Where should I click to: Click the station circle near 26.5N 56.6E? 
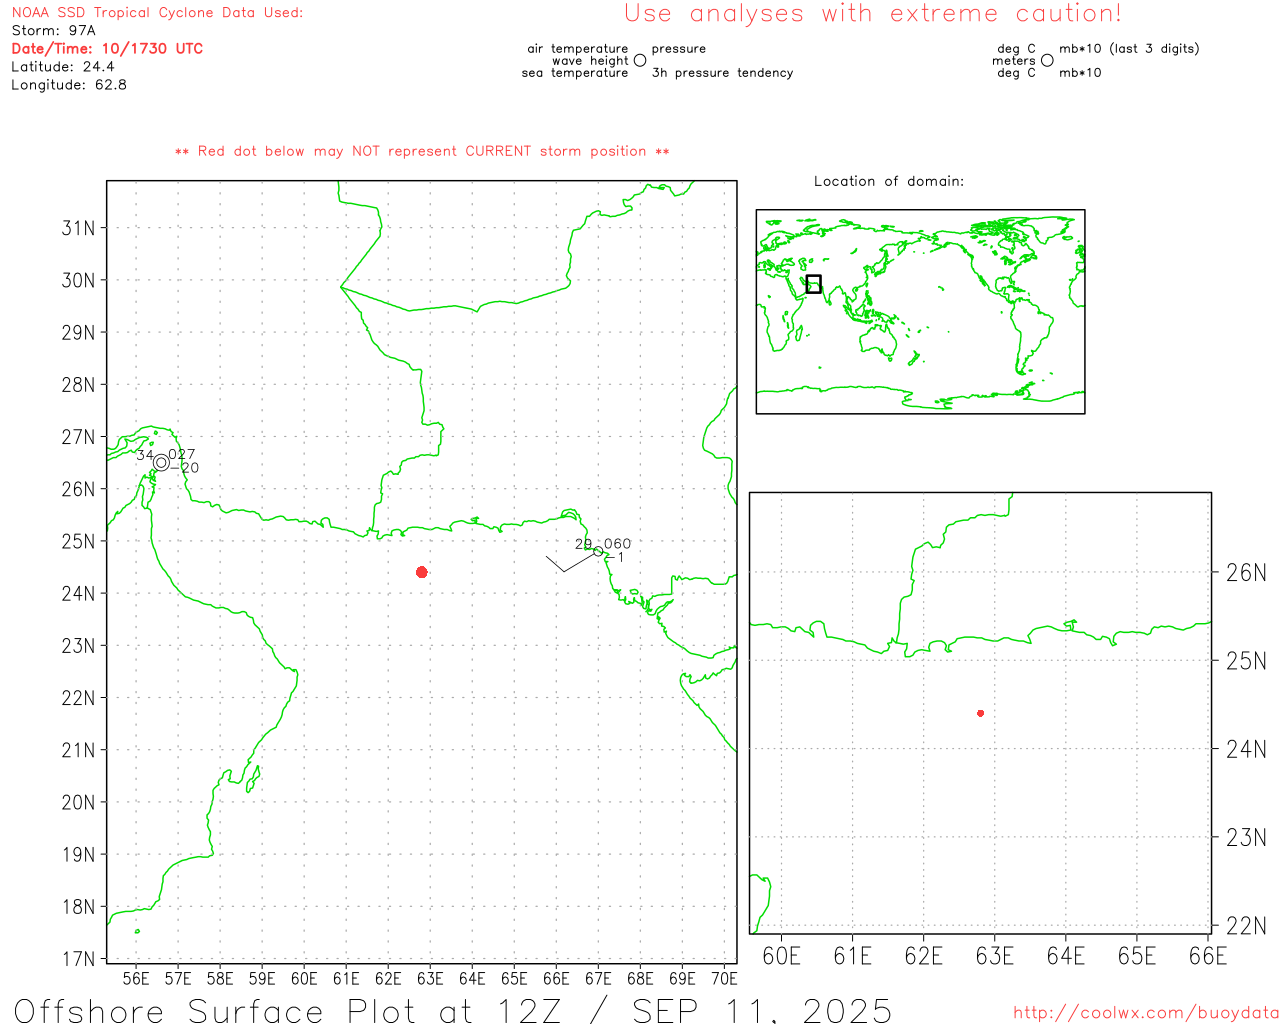(x=161, y=462)
